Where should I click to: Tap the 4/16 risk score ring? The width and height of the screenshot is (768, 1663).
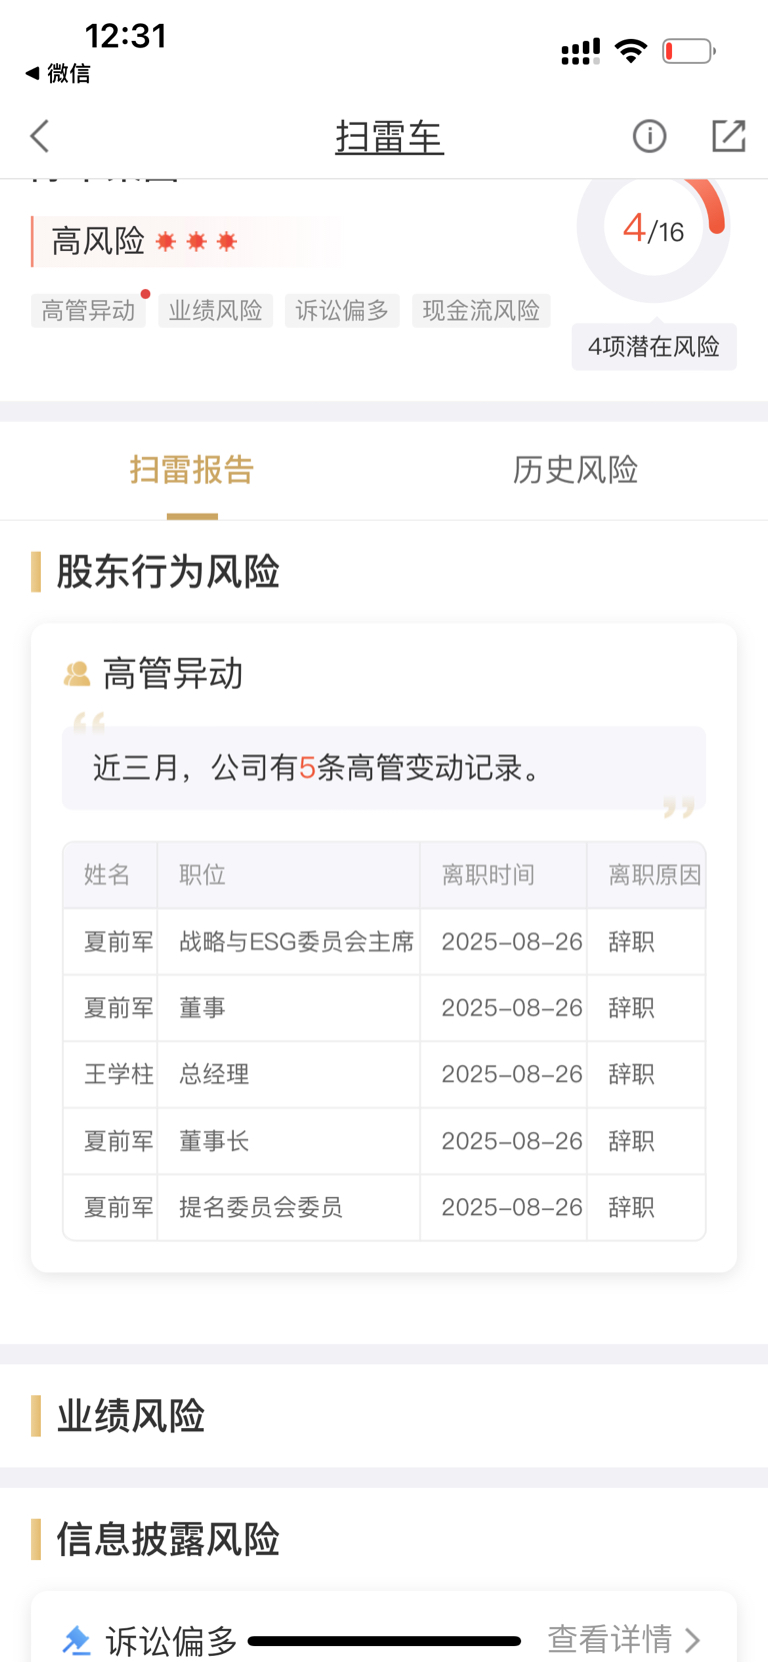654,229
